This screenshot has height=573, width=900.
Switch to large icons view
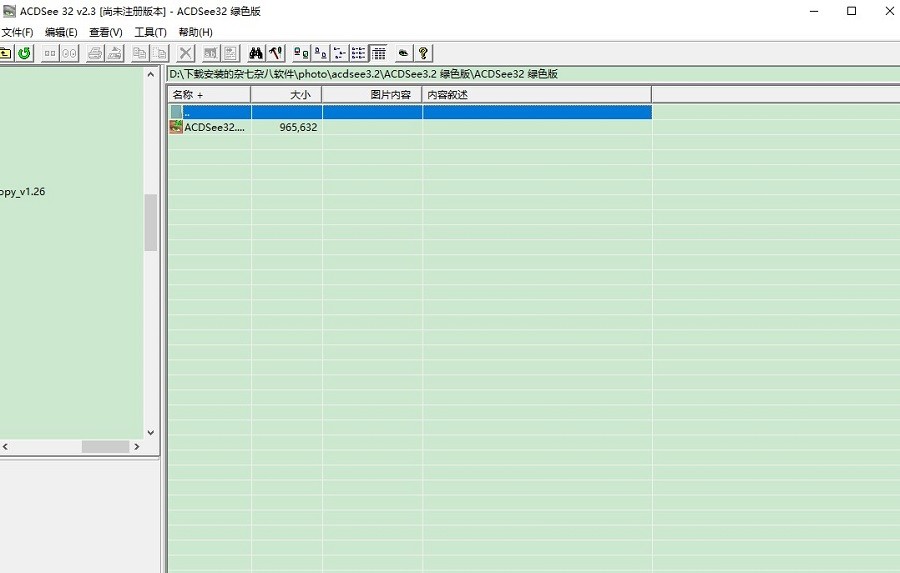click(301, 53)
